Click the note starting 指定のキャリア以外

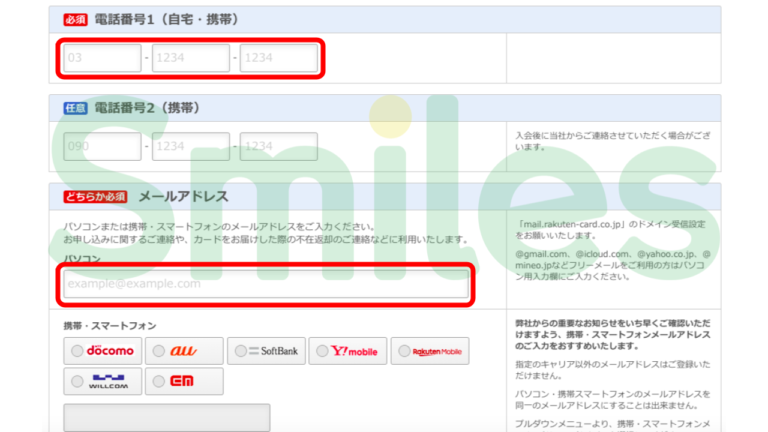coord(612,370)
